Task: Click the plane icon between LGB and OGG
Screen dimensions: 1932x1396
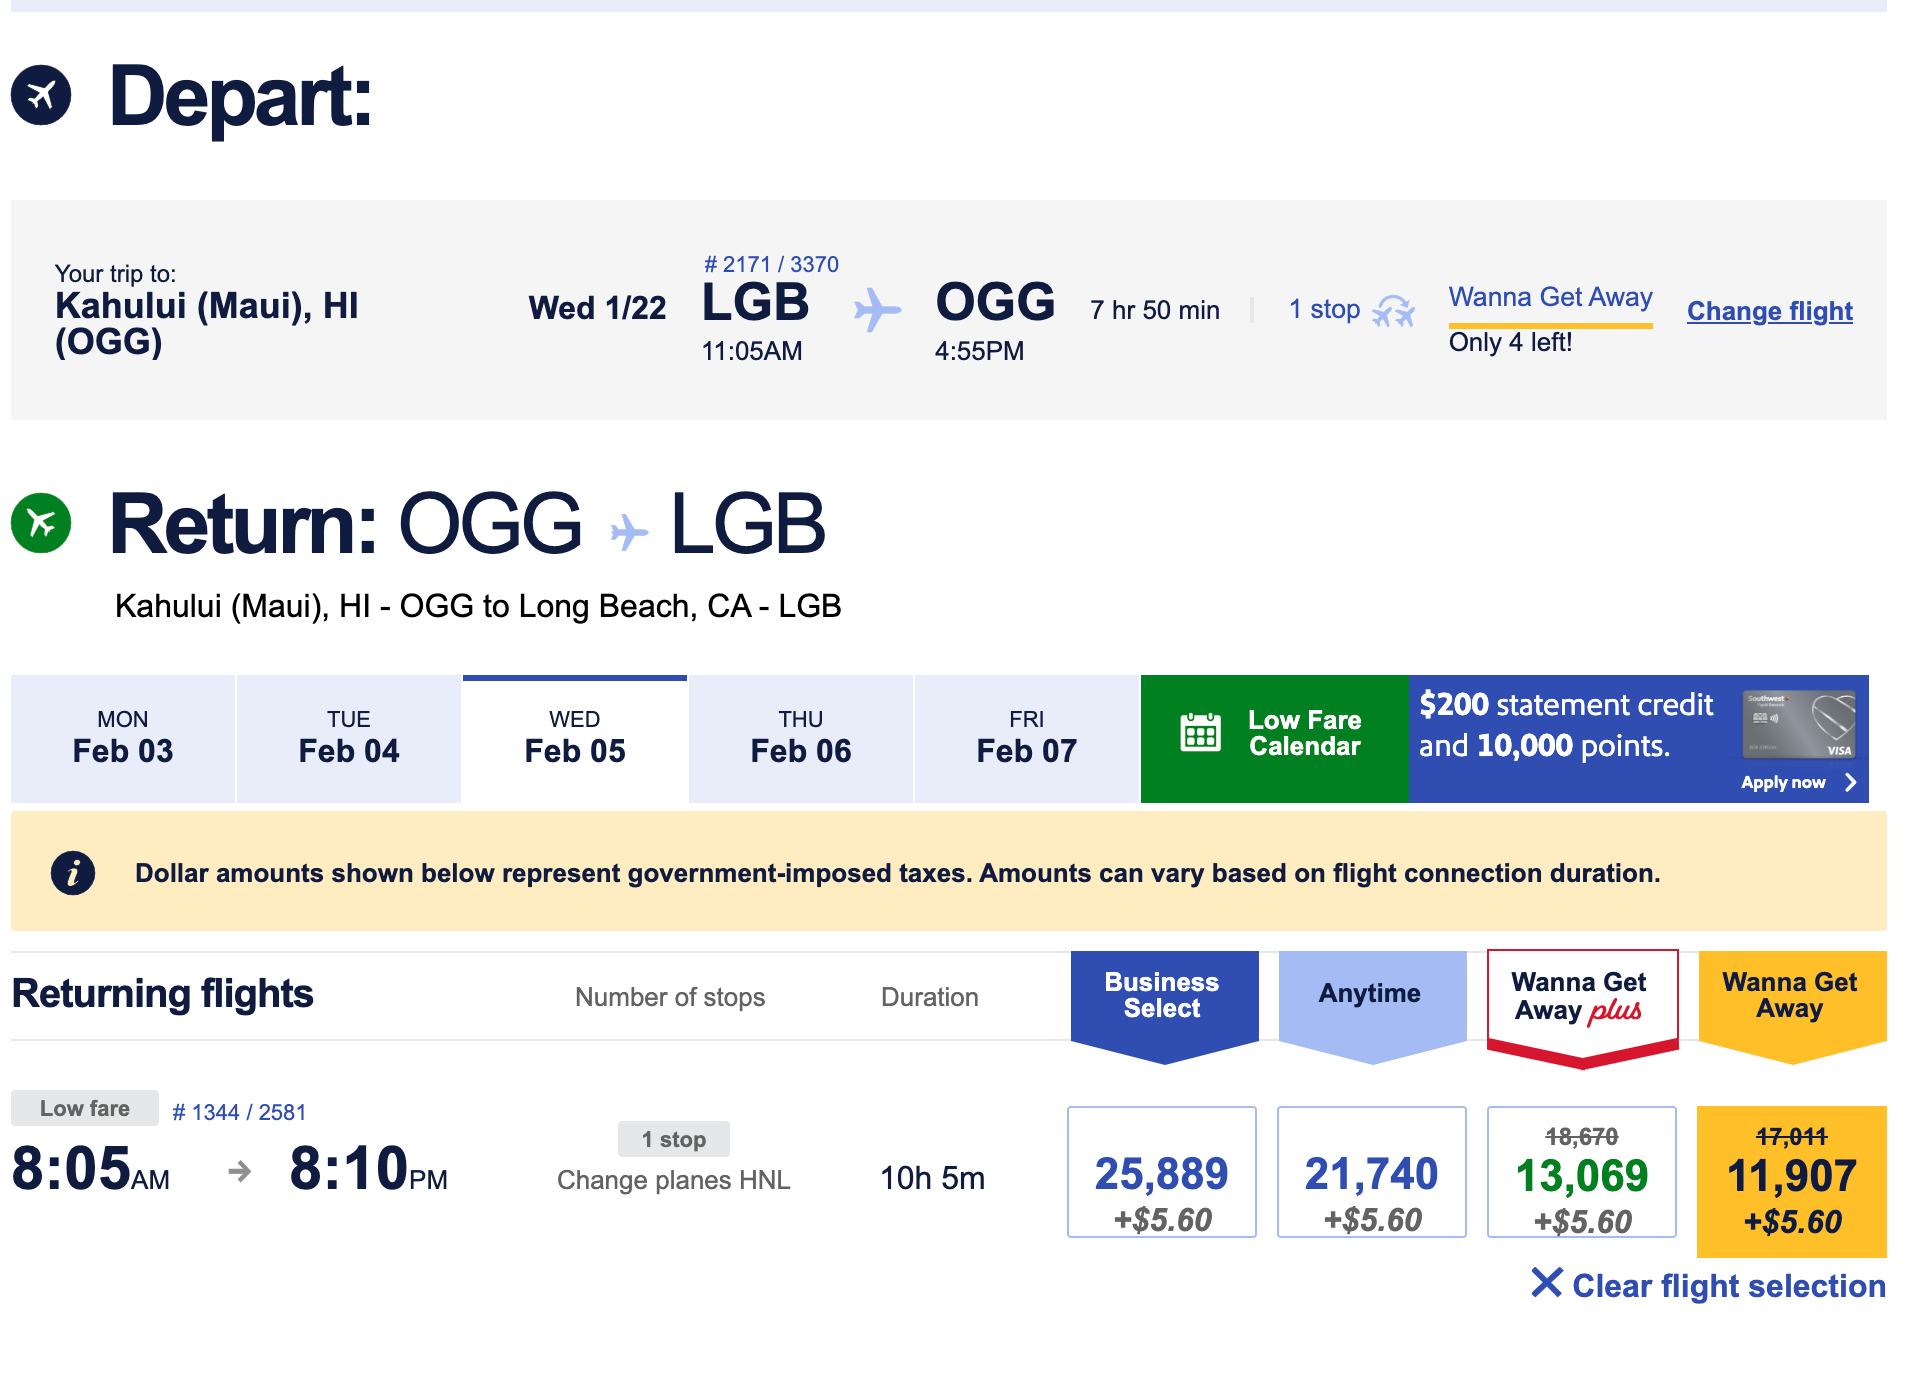Action: click(876, 310)
